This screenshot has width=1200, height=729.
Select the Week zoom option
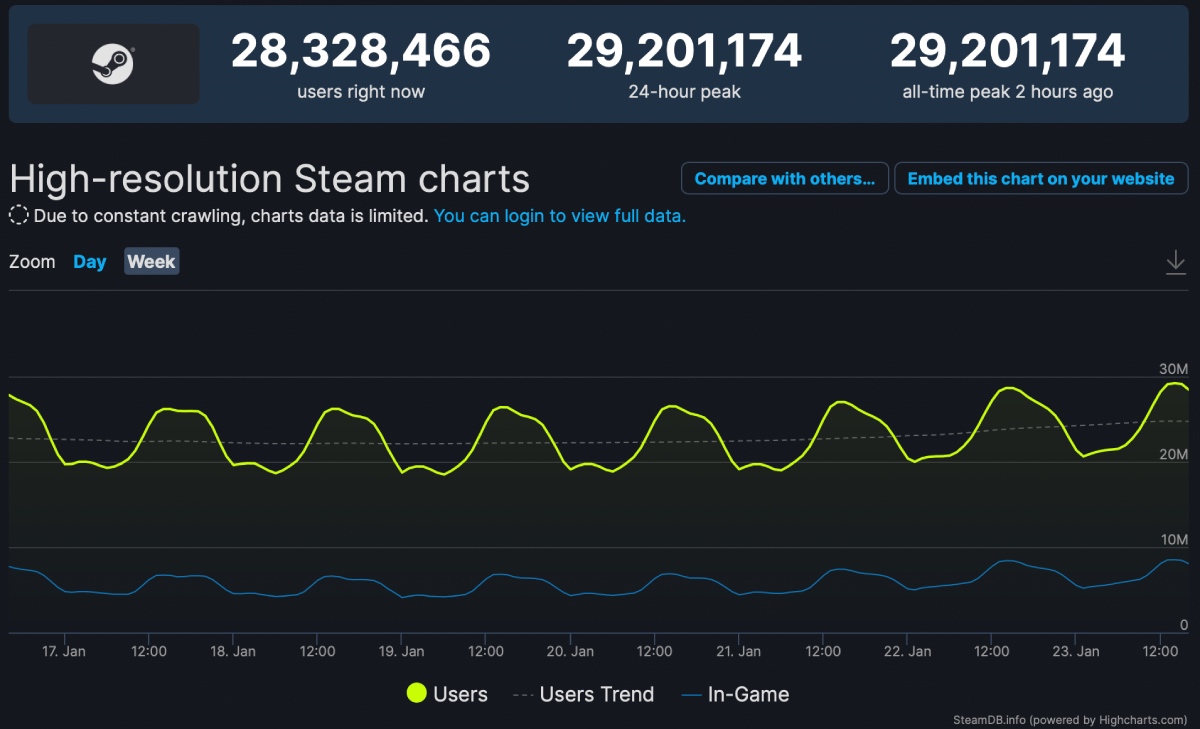[x=151, y=262]
